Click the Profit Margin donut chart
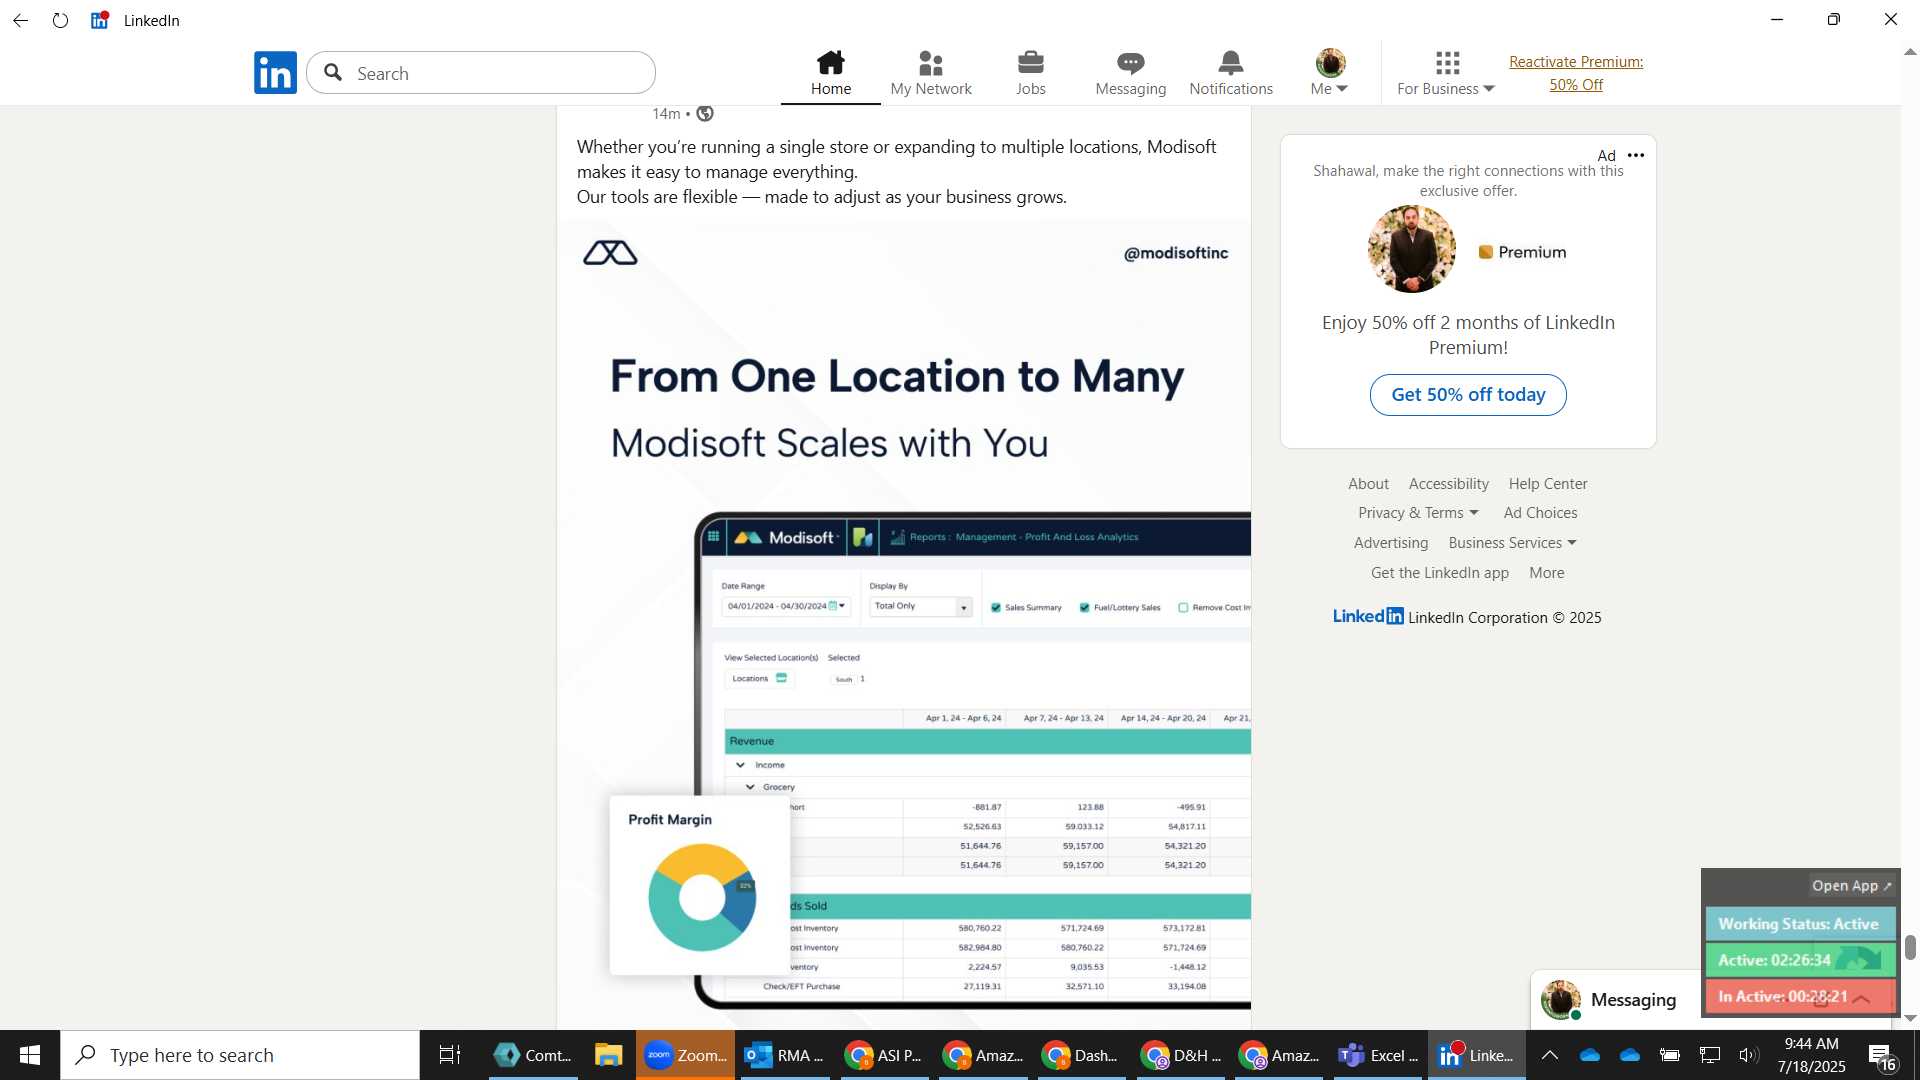This screenshot has height=1080, width=1920. coord(702,897)
